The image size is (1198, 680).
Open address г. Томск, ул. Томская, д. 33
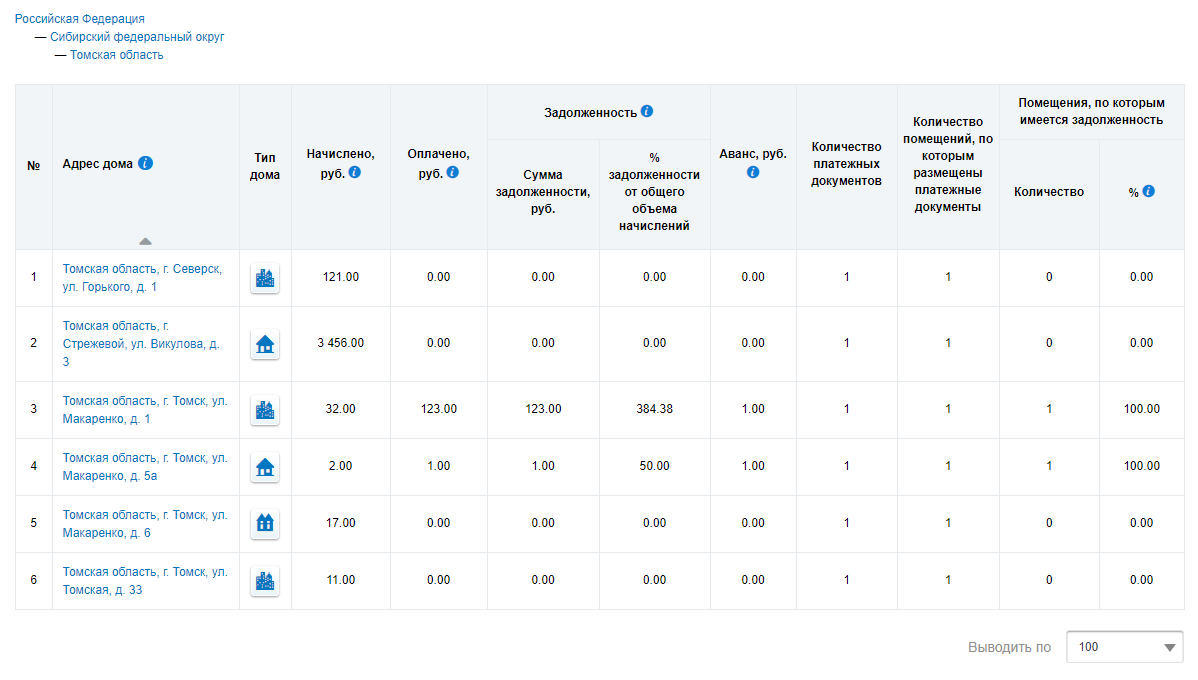click(145, 581)
